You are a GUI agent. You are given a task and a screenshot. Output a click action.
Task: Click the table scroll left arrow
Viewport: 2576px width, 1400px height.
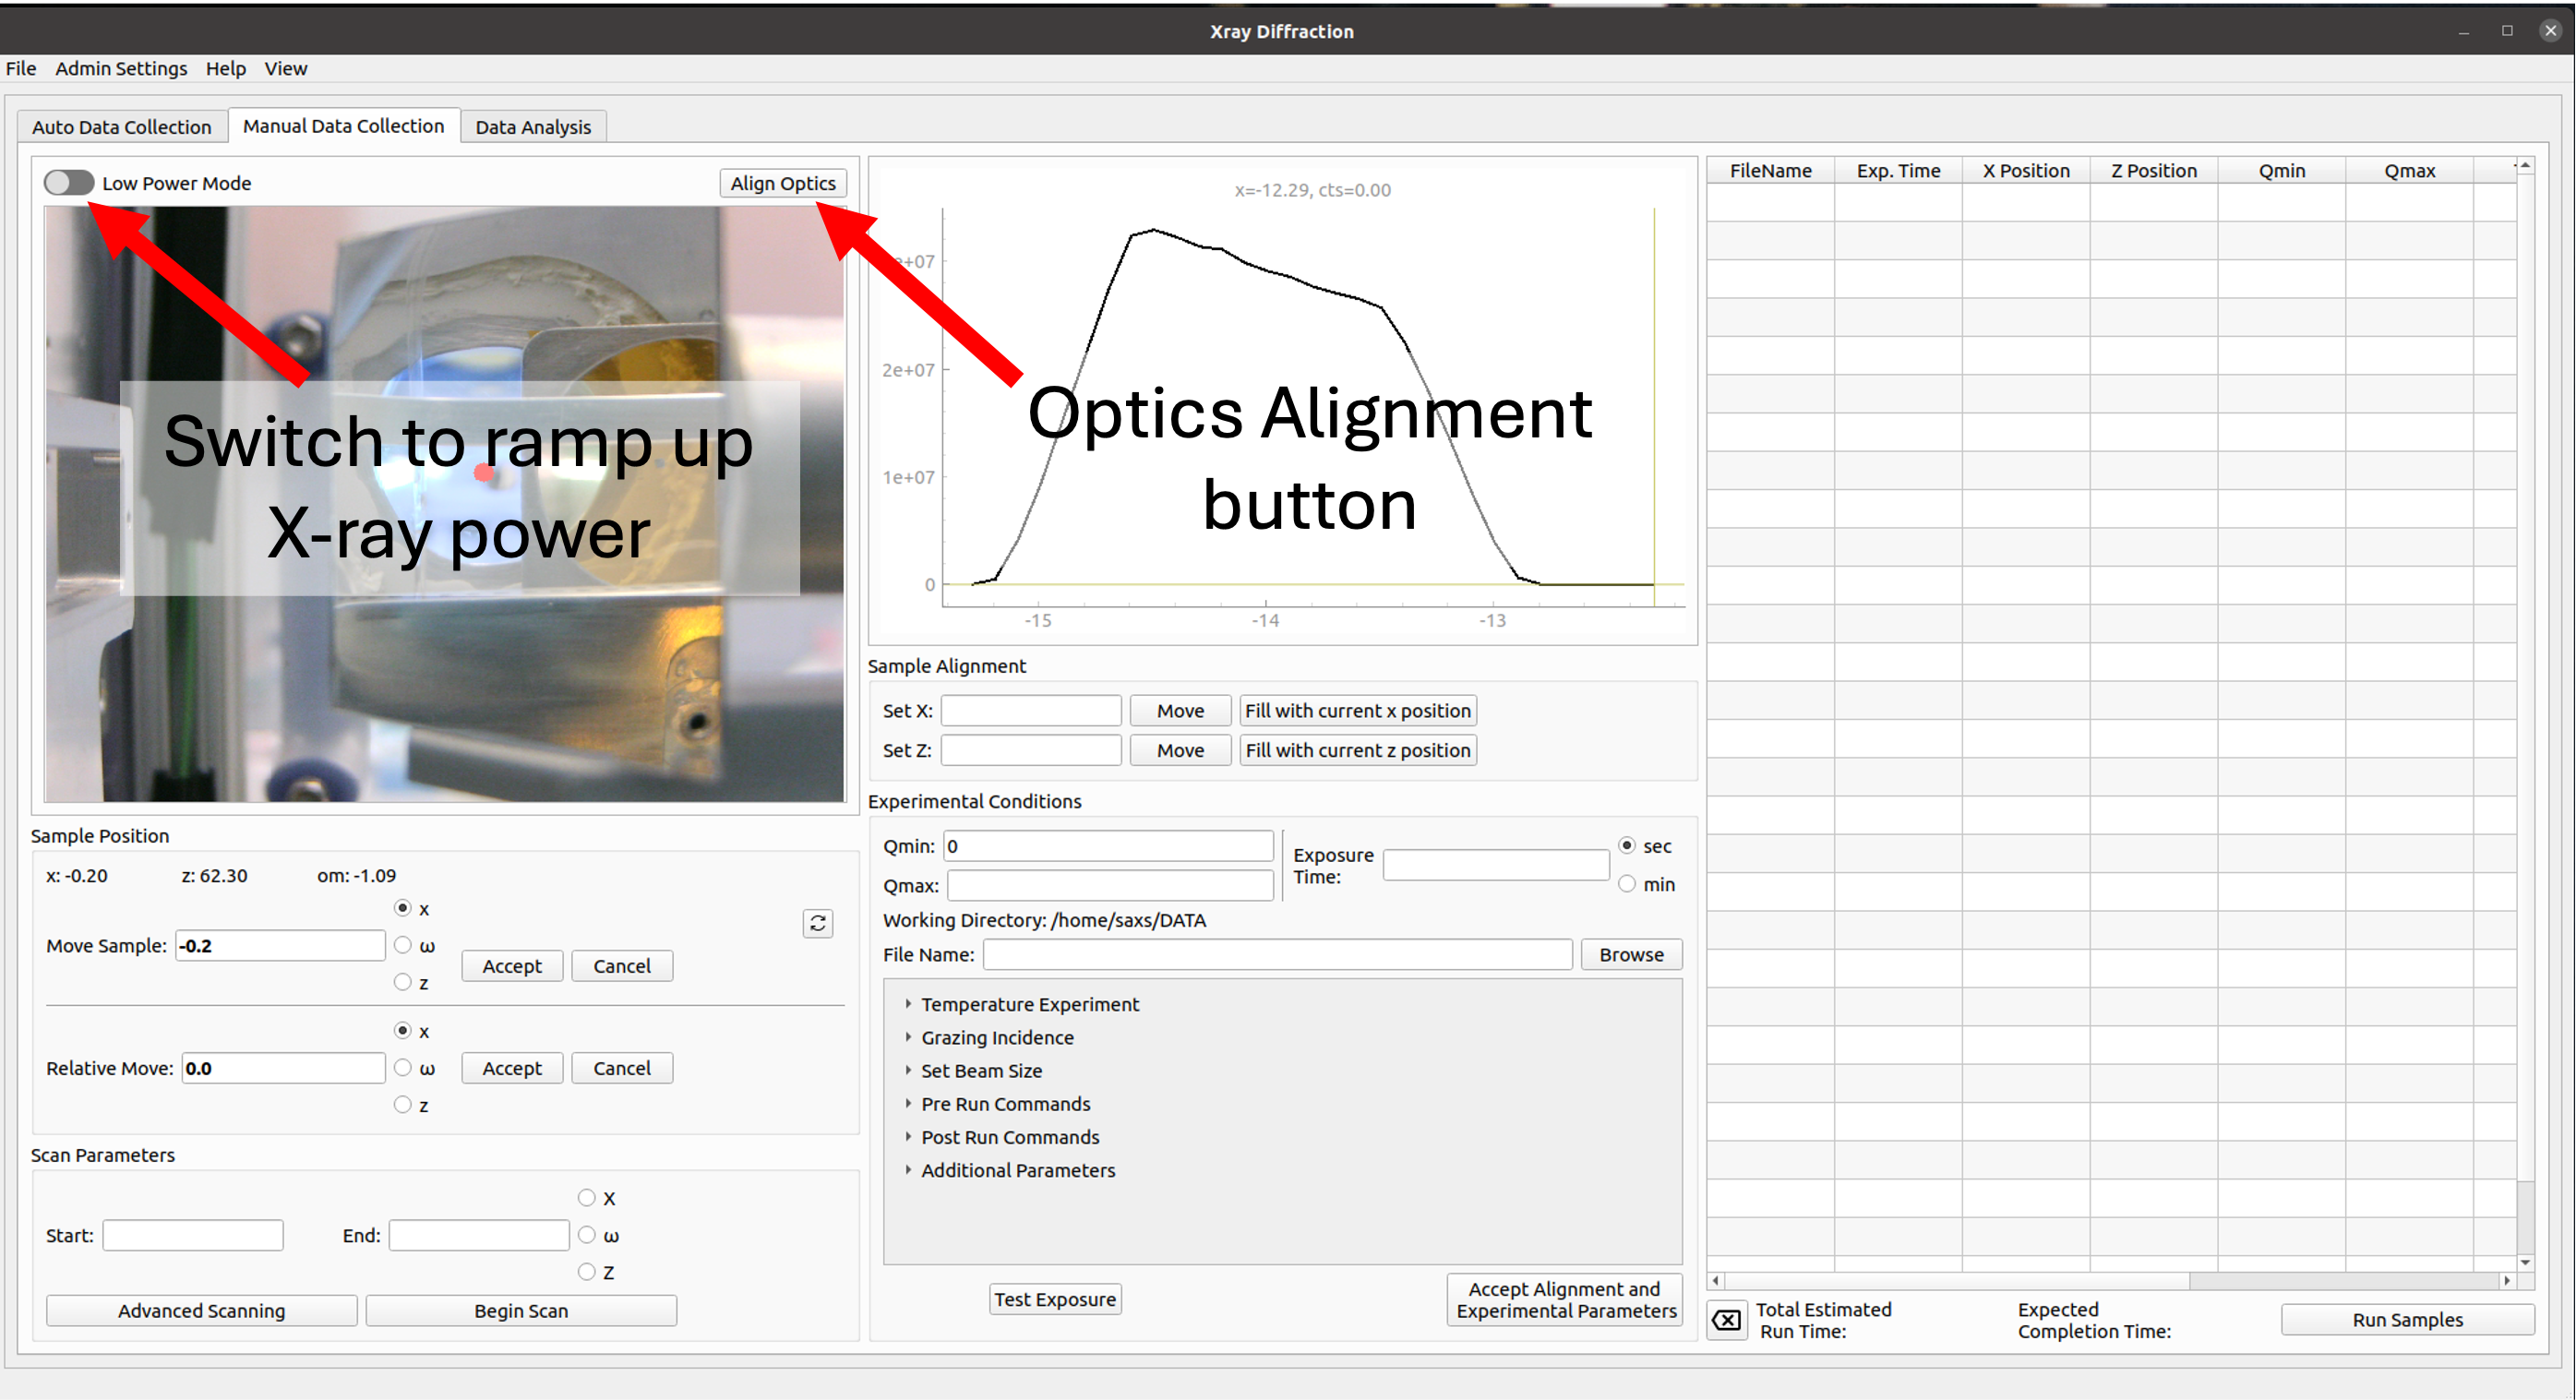pos(1716,1280)
